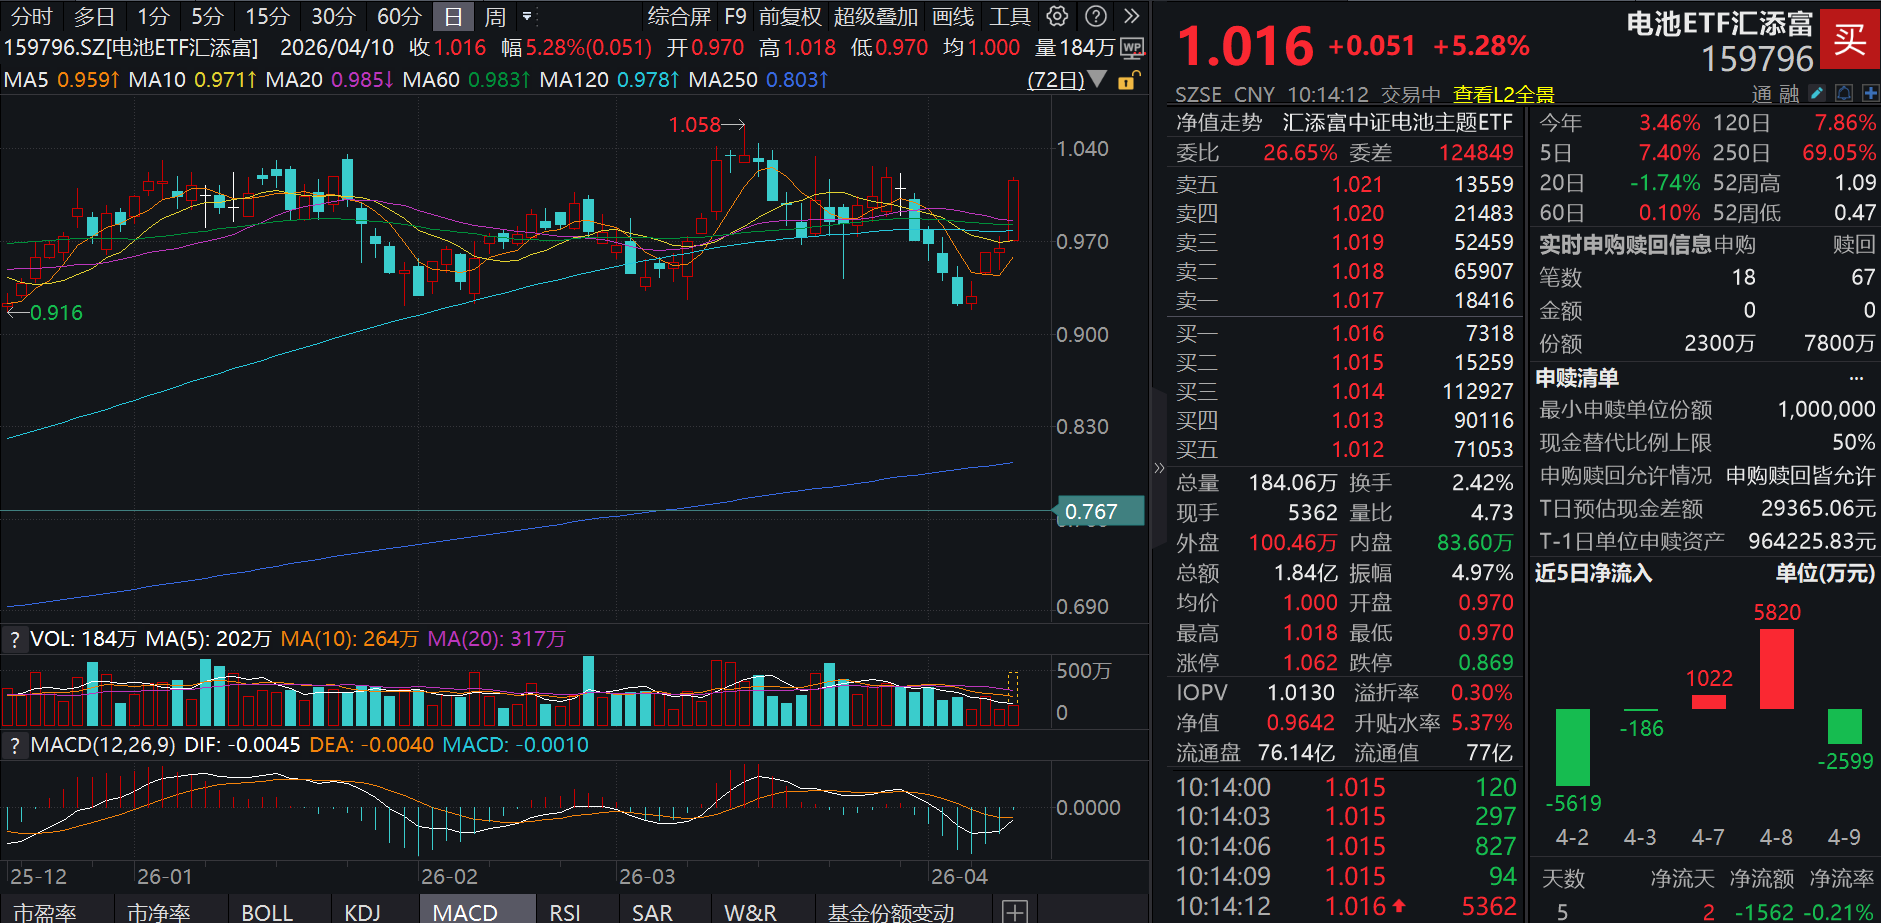Toggle 超级叠加 overlay mode
The image size is (1881, 923).
click(x=875, y=16)
